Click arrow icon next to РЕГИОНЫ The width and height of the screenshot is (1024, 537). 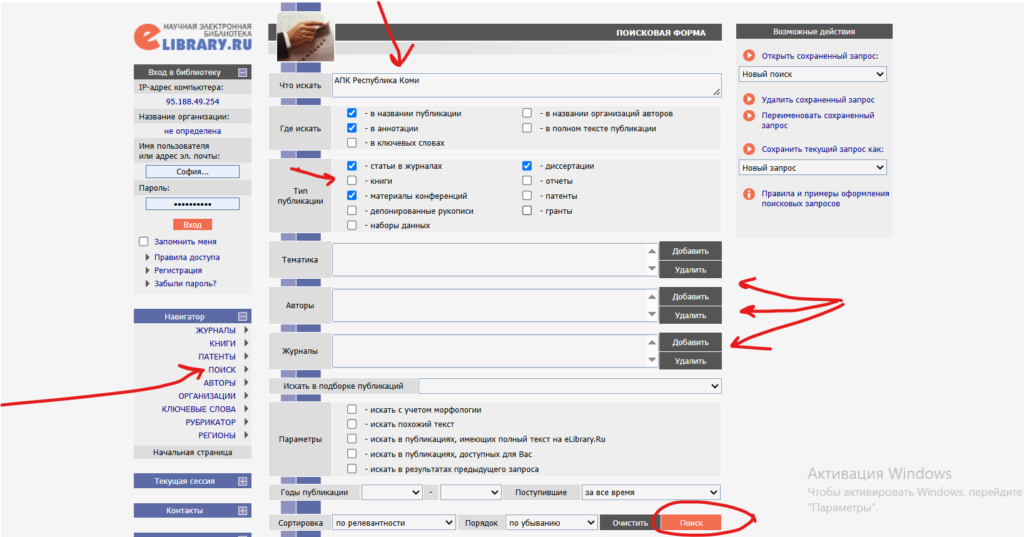(x=246, y=435)
